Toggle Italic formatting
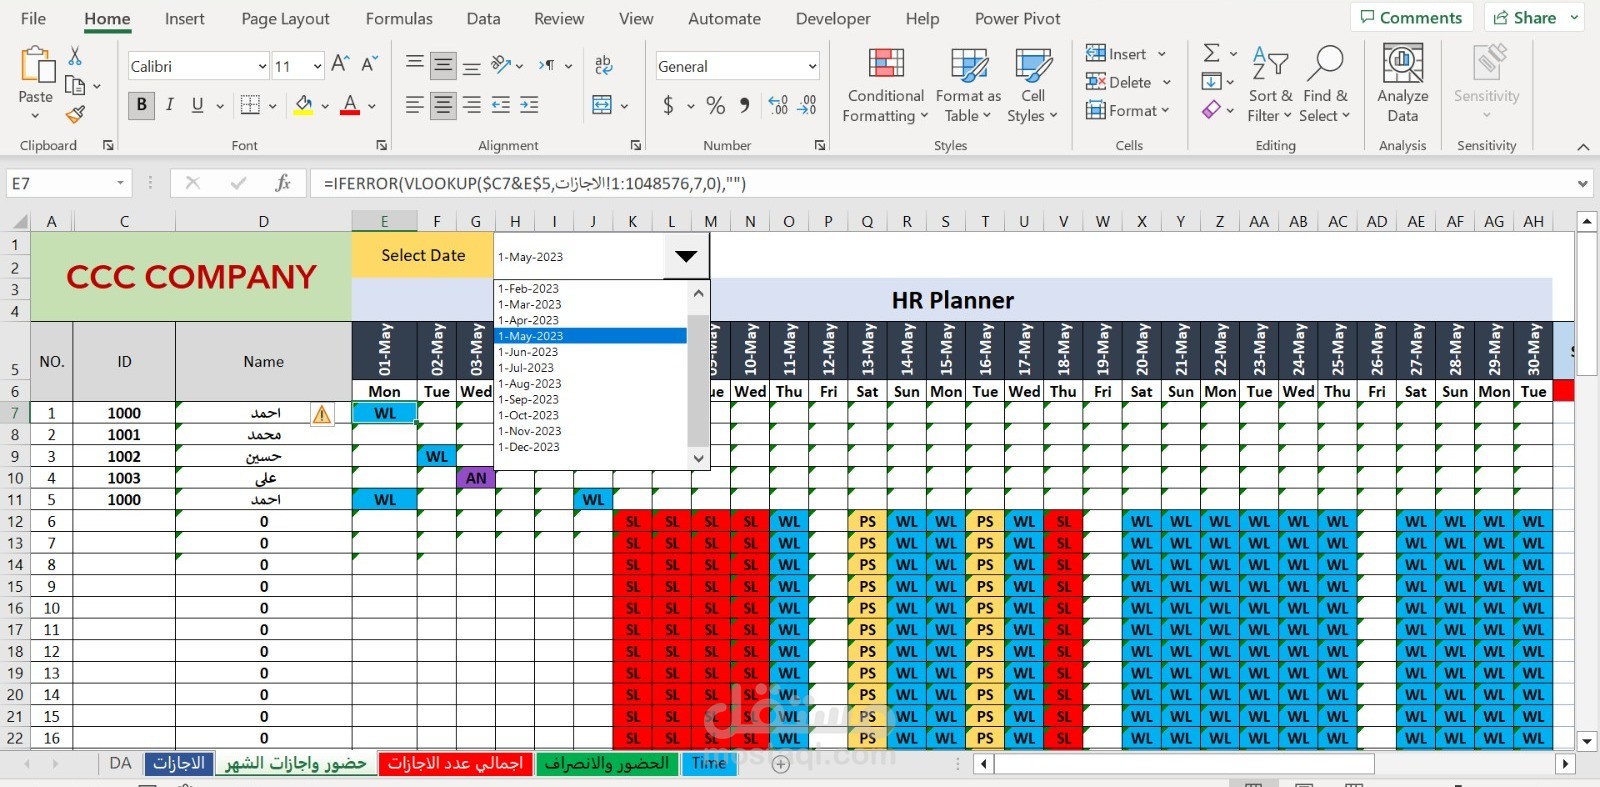This screenshot has height=787, width=1600. (170, 104)
